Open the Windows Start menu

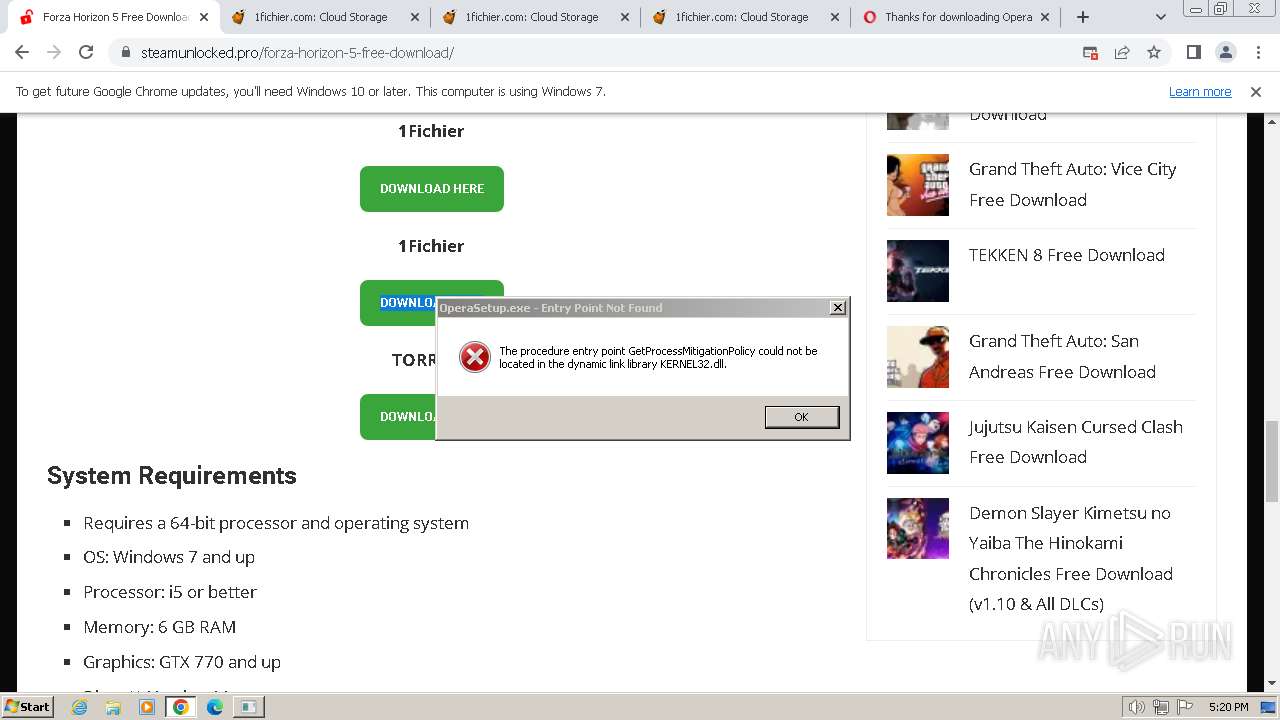27,706
